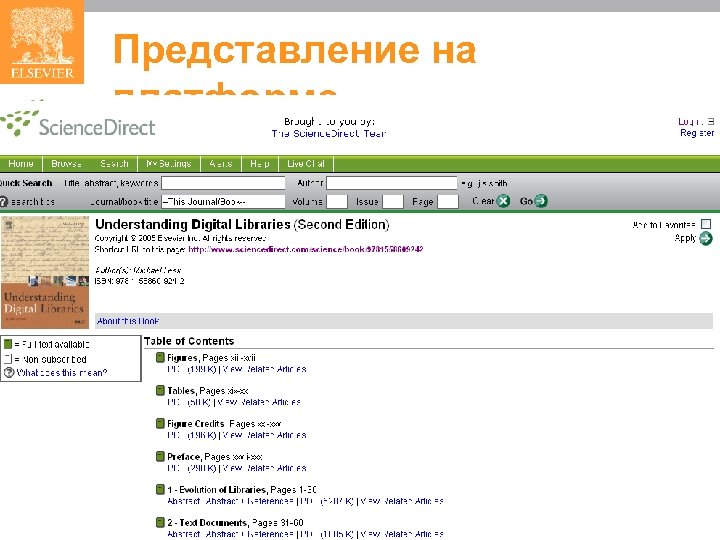Focus the Page input field
This screenshot has height=540, width=720.
[448, 202]
